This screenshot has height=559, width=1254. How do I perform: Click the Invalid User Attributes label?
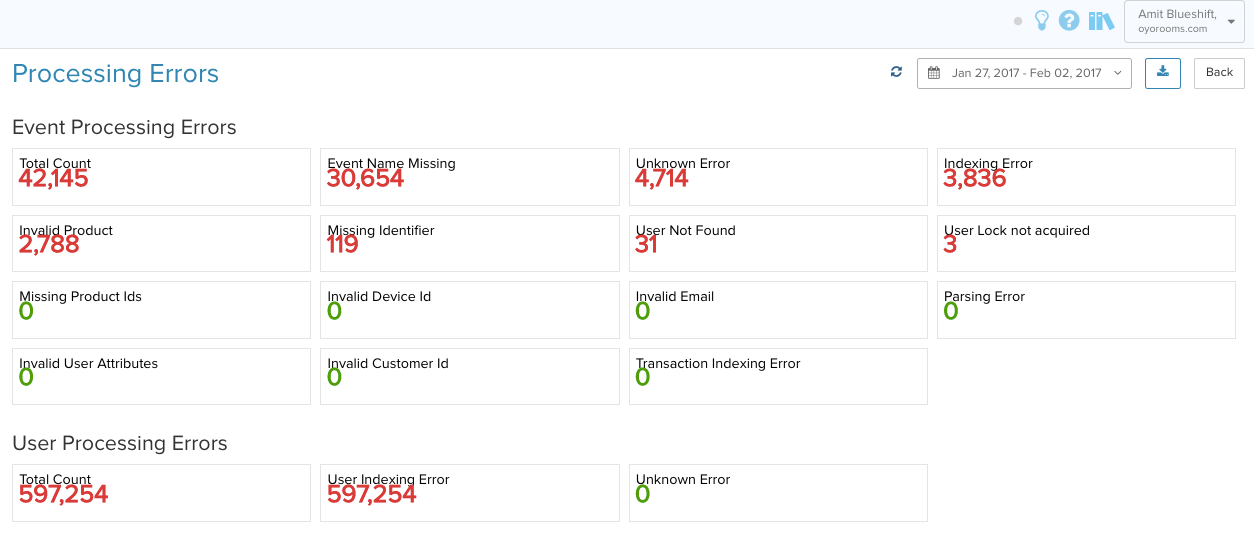pos(89,364)
